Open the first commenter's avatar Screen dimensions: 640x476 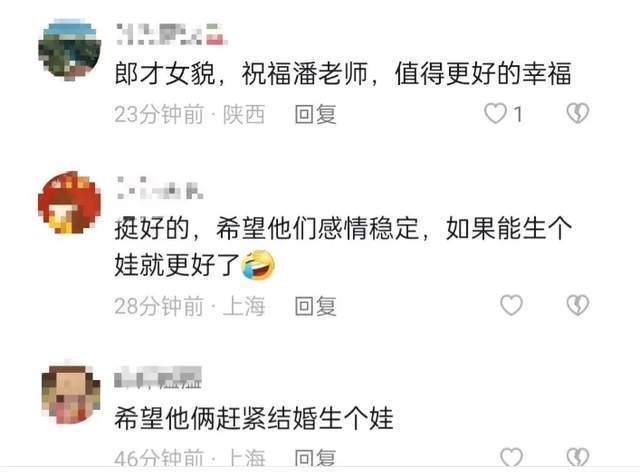tap(70, 50)
